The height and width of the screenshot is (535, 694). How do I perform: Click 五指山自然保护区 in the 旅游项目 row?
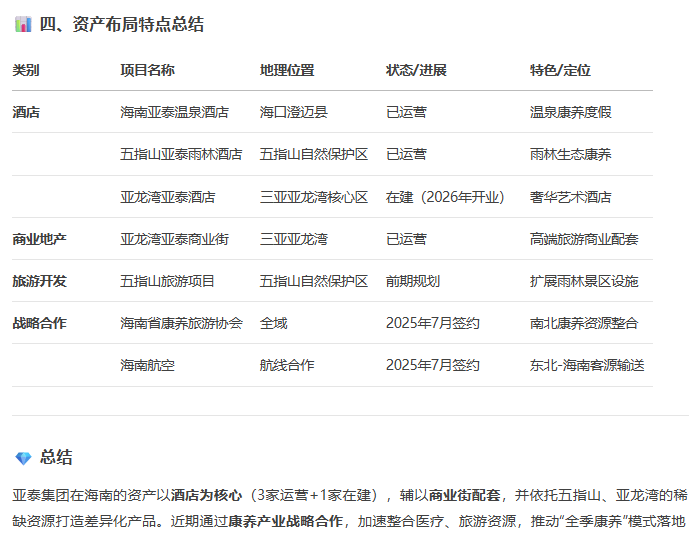(x=314, y=281)
